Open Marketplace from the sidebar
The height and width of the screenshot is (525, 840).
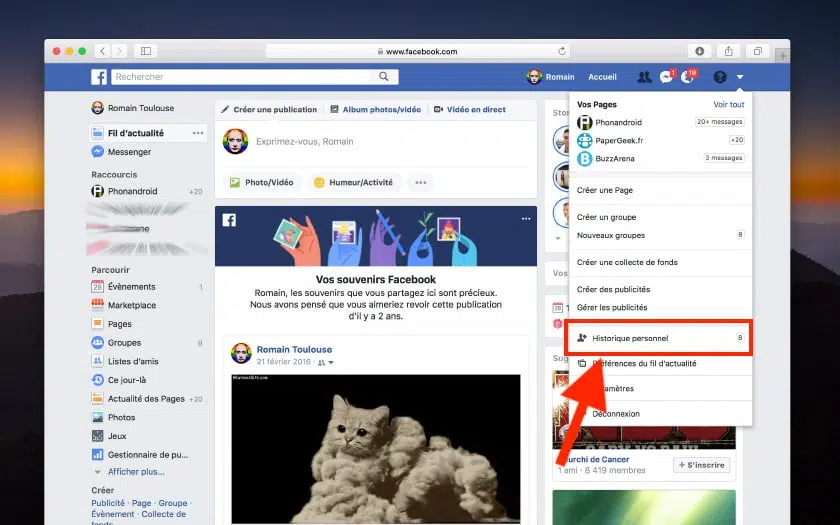[x=131, y=305]
